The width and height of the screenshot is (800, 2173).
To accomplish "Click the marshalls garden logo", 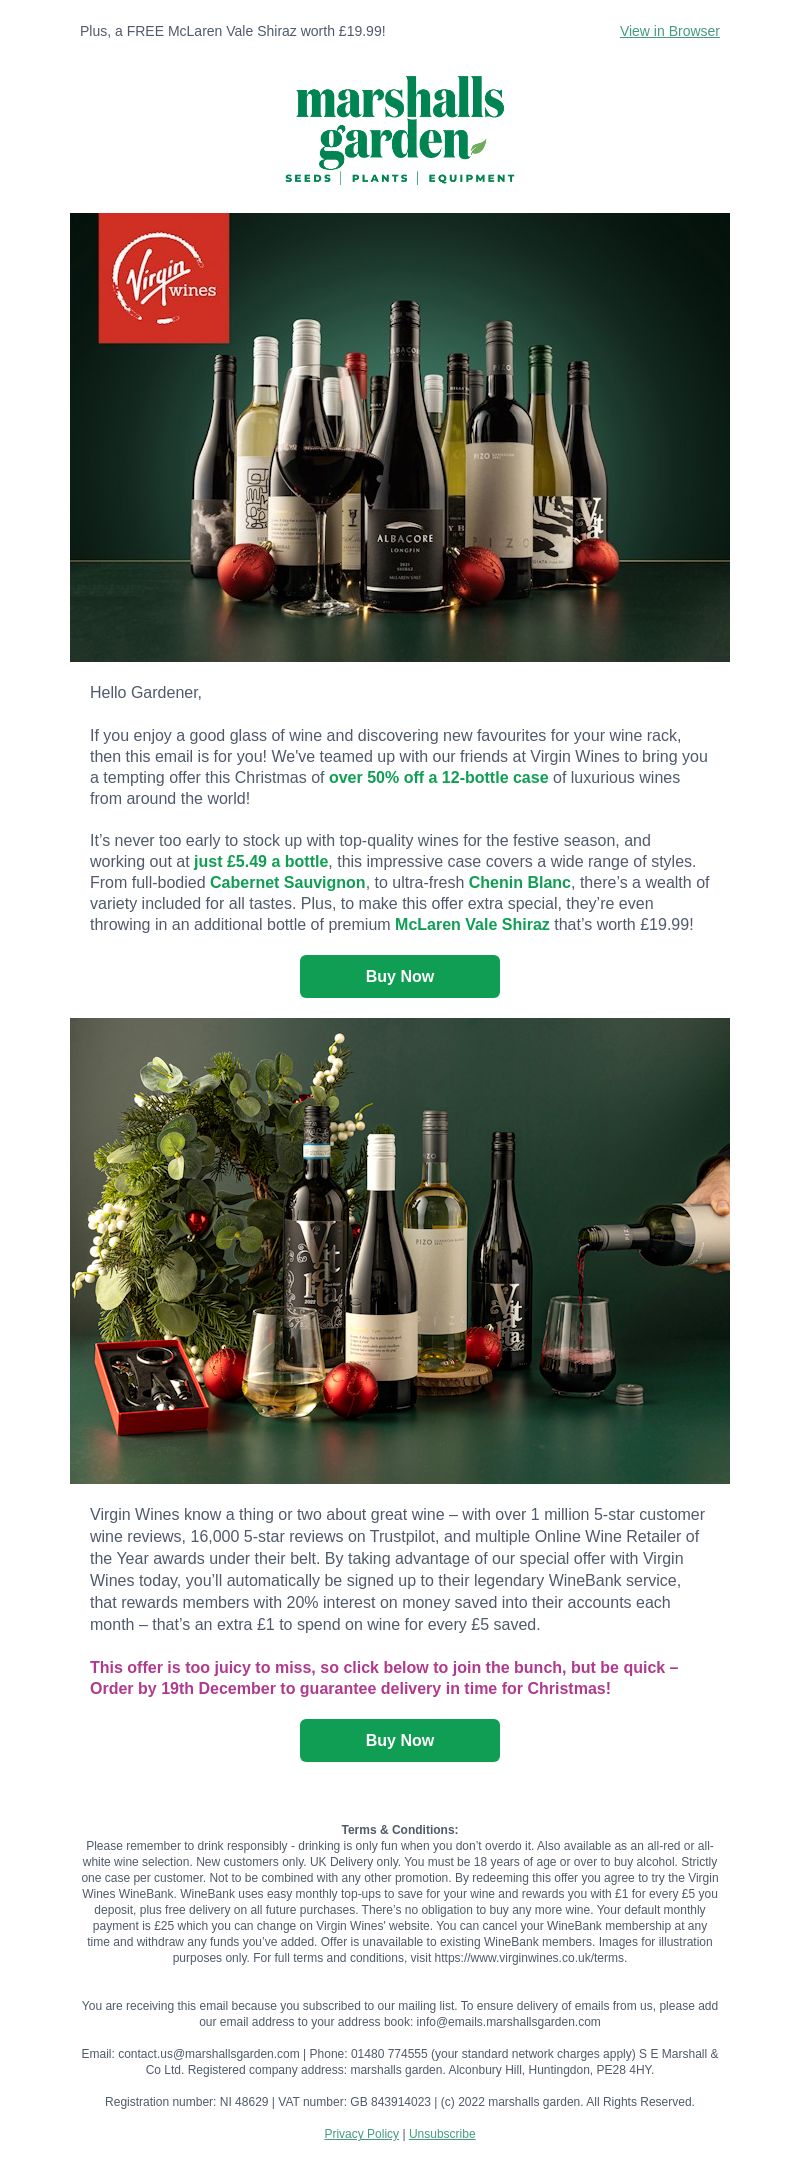I will 400,130.
